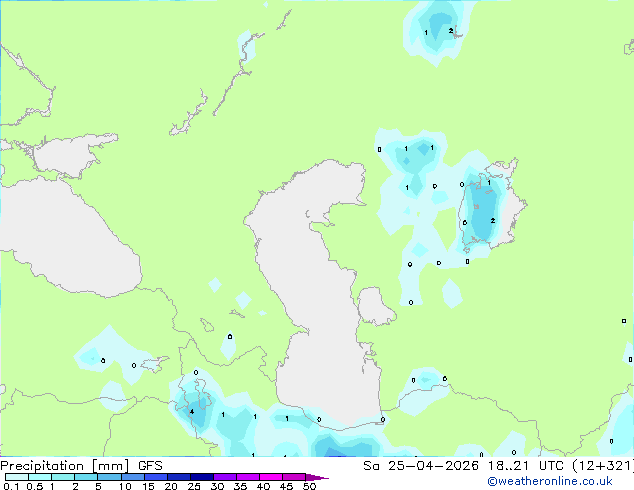Select the 5–10 mm legend color swatch
This screenshot has width=634, height=490.
pyautogui.click(x=109, y=477)
